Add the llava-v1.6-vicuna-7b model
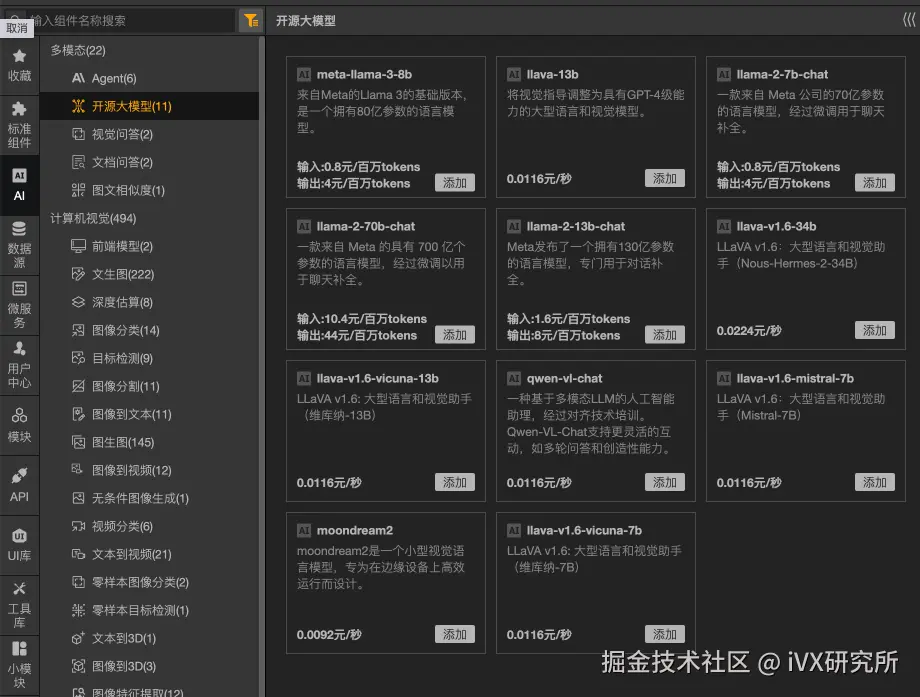This screenshot has width=920, height=697. coord(665,634)
